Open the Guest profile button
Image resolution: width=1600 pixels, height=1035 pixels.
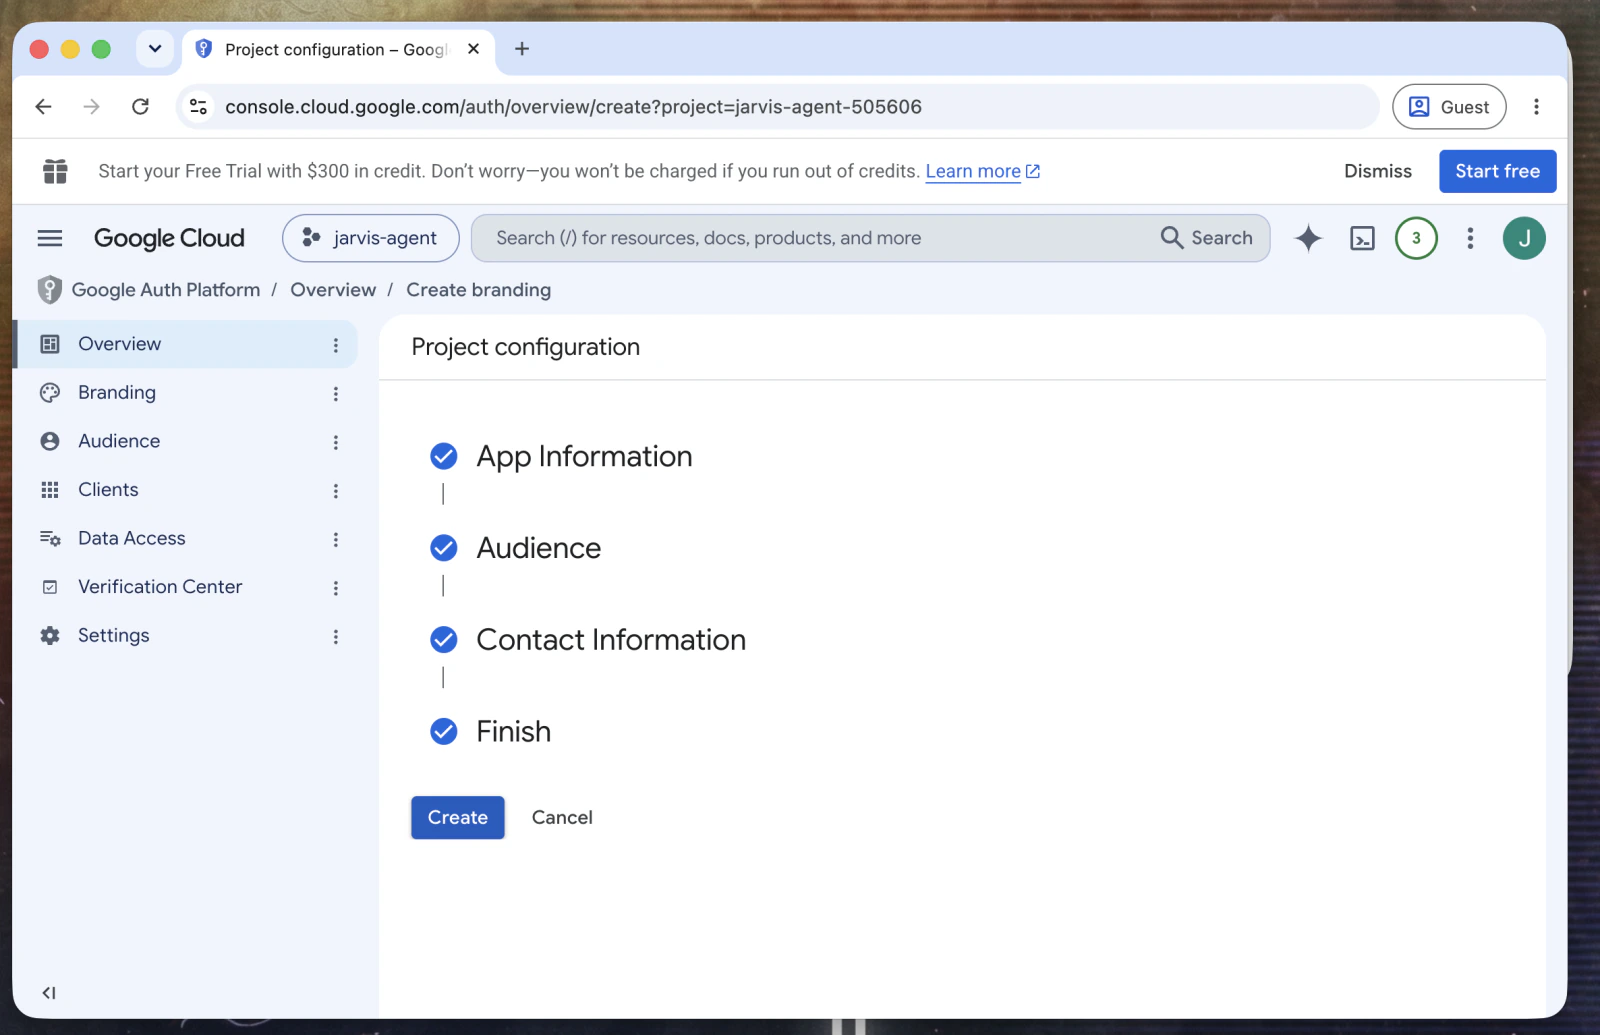tap(1449, 107)
